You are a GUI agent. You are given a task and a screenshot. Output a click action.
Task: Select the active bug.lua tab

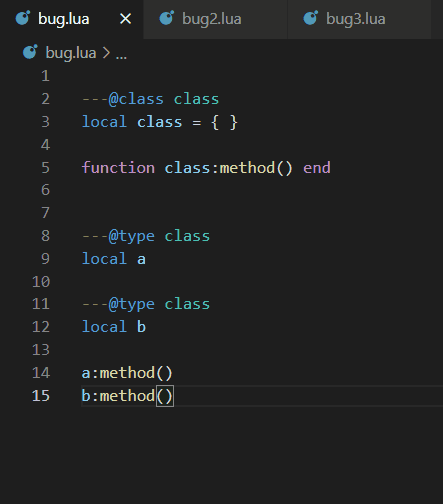72,19
